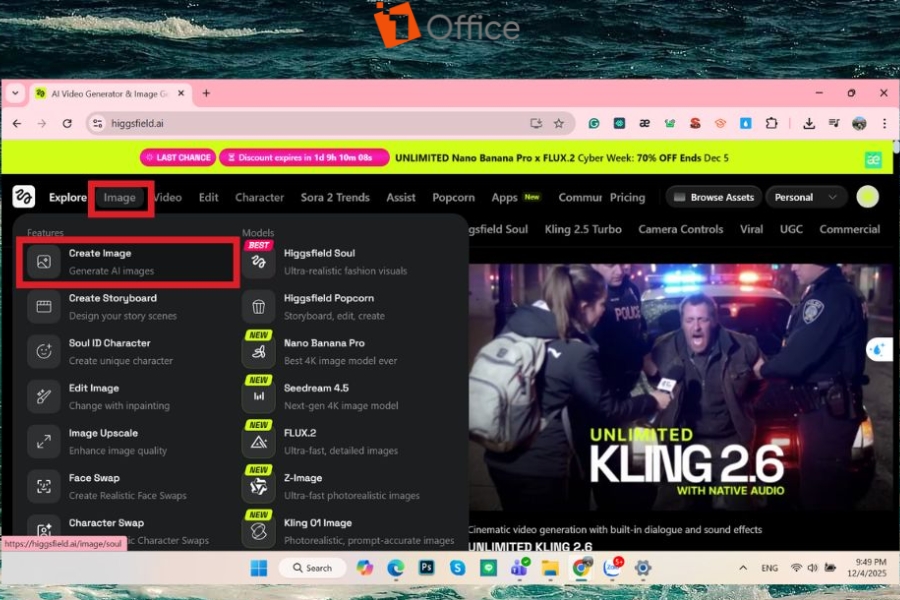Open the Face Swap icon
This screenshot has height=600, width=900.
coord(44,486)
